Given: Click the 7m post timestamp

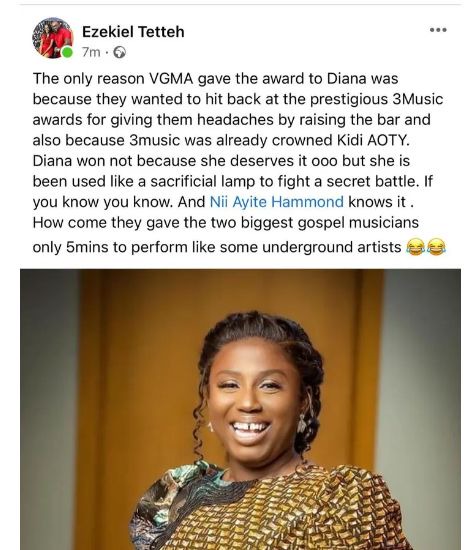Looking at the screenshot, I should (91, 52).
